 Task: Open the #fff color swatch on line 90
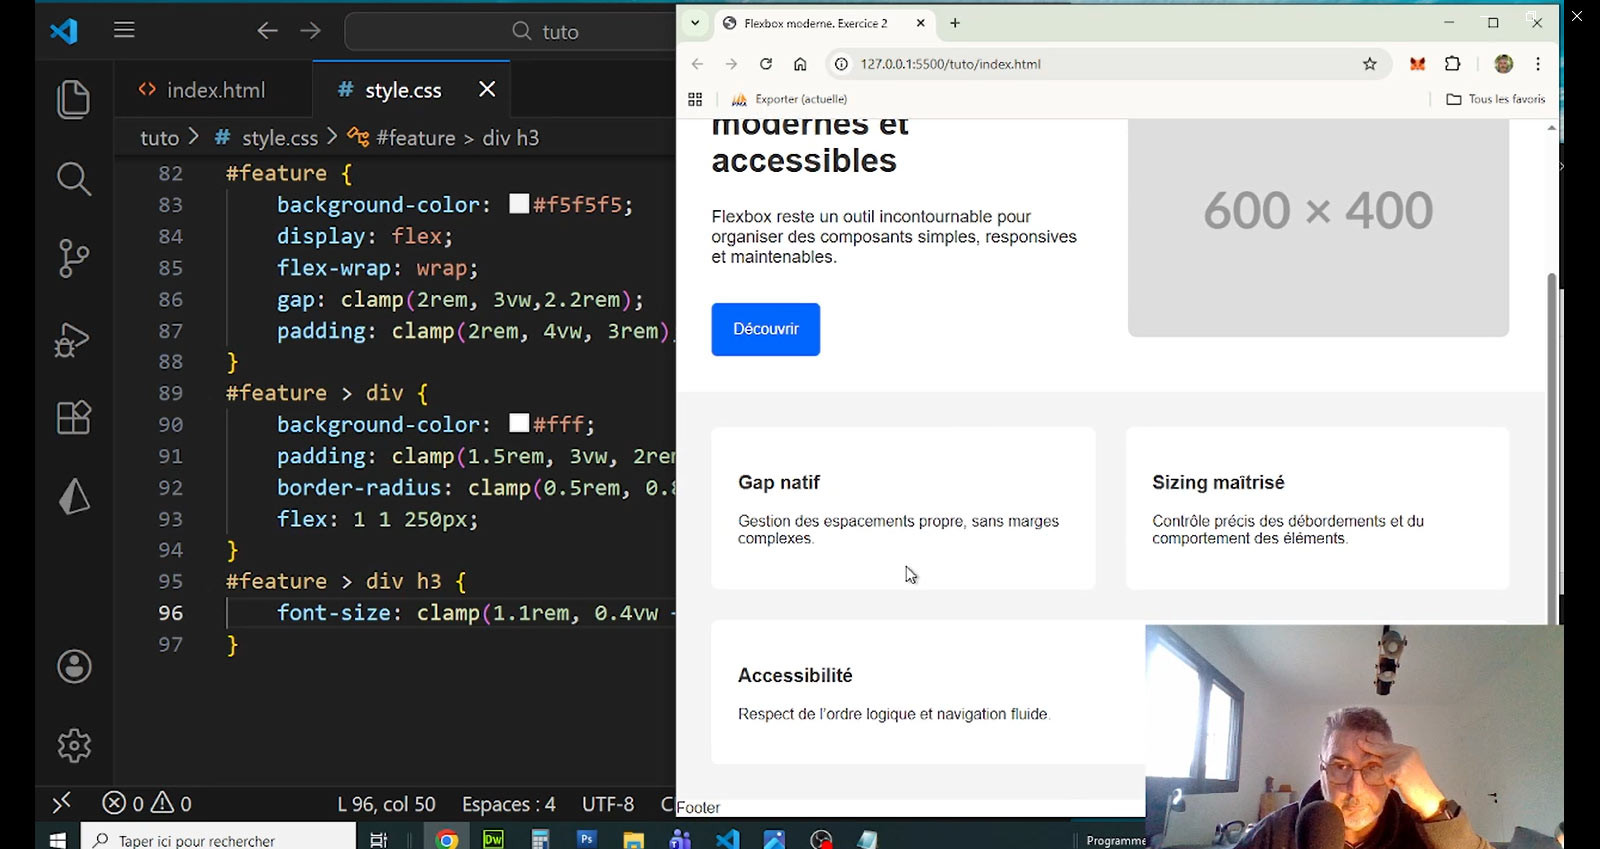519,423
